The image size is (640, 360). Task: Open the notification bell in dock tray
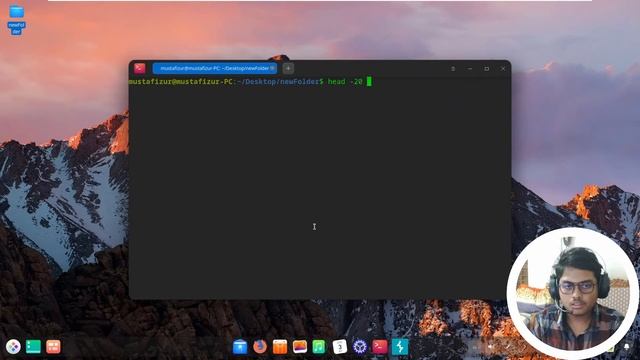pyautogui.click(x=627, y=347)
